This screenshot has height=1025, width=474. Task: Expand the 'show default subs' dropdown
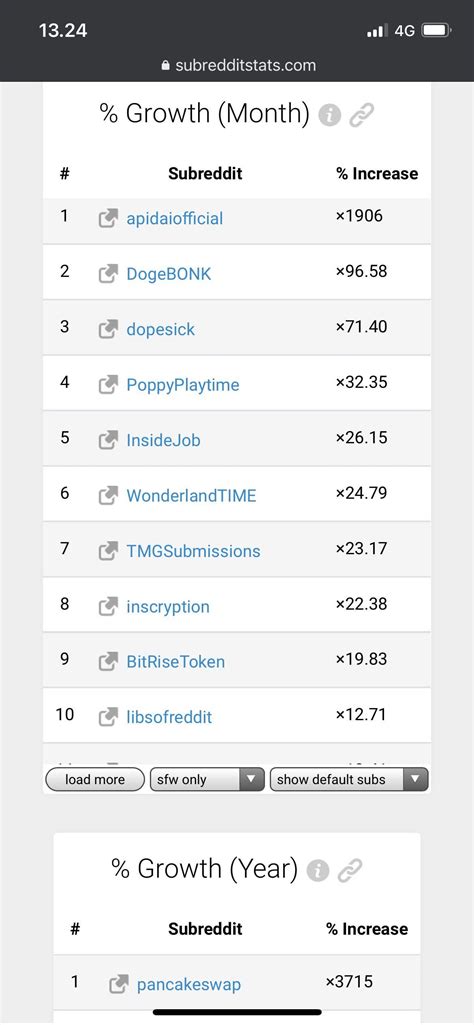[x=349, y=779]
